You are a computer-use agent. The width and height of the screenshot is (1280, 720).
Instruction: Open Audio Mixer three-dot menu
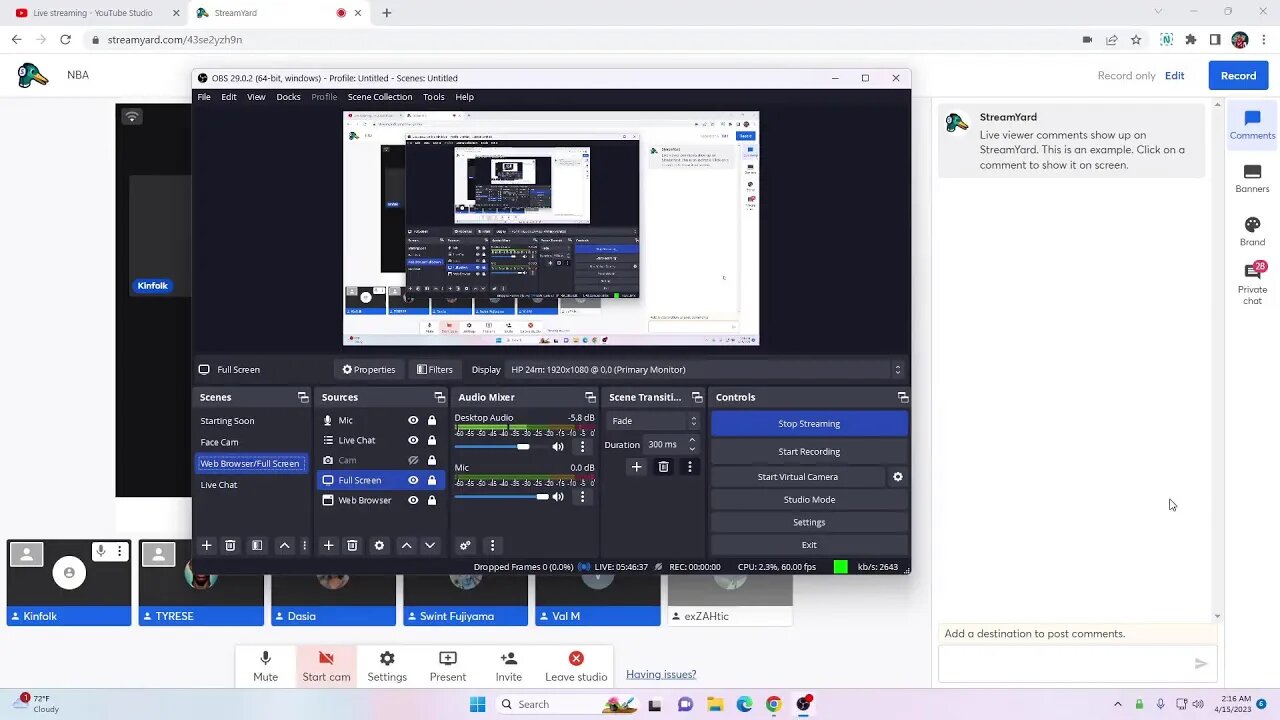coord(492,545)
